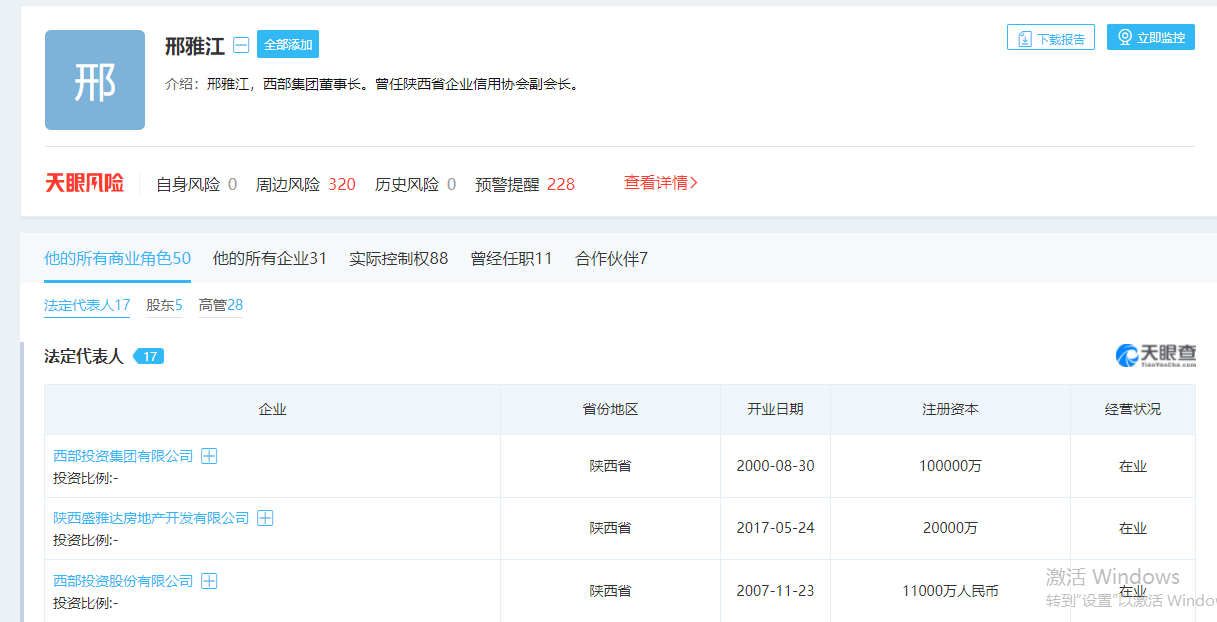Select the 高管28 sub-tab
Screen dimensions: 1217x622
click(221, 306)
